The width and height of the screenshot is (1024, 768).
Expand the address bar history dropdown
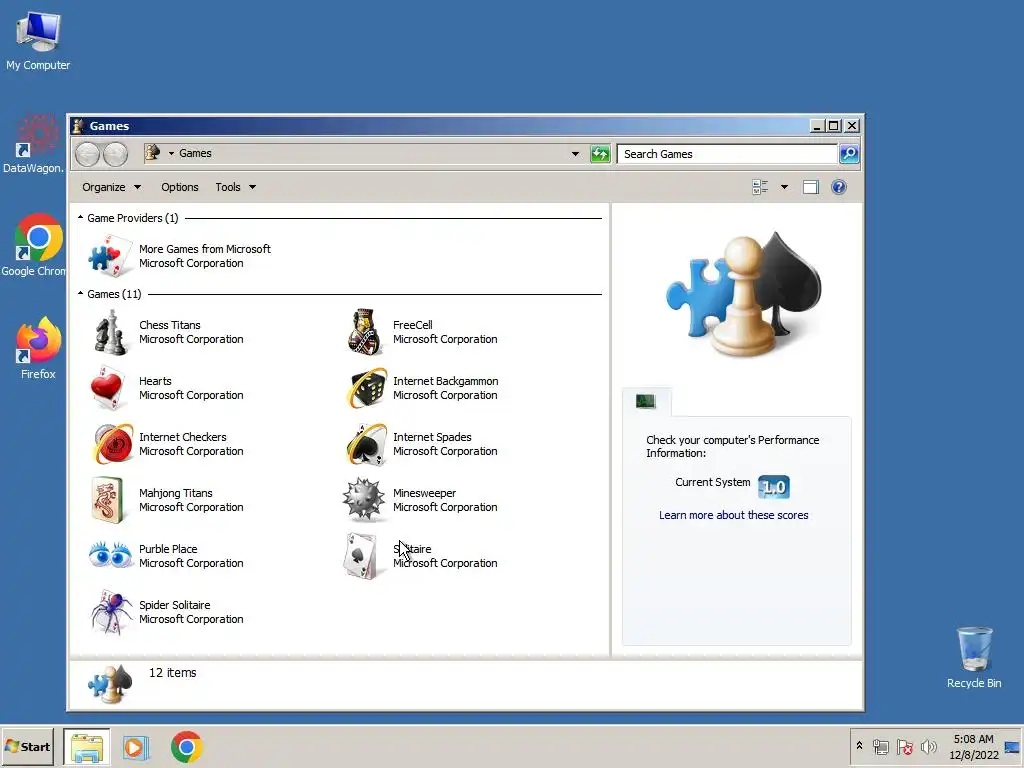pos(575,154)
